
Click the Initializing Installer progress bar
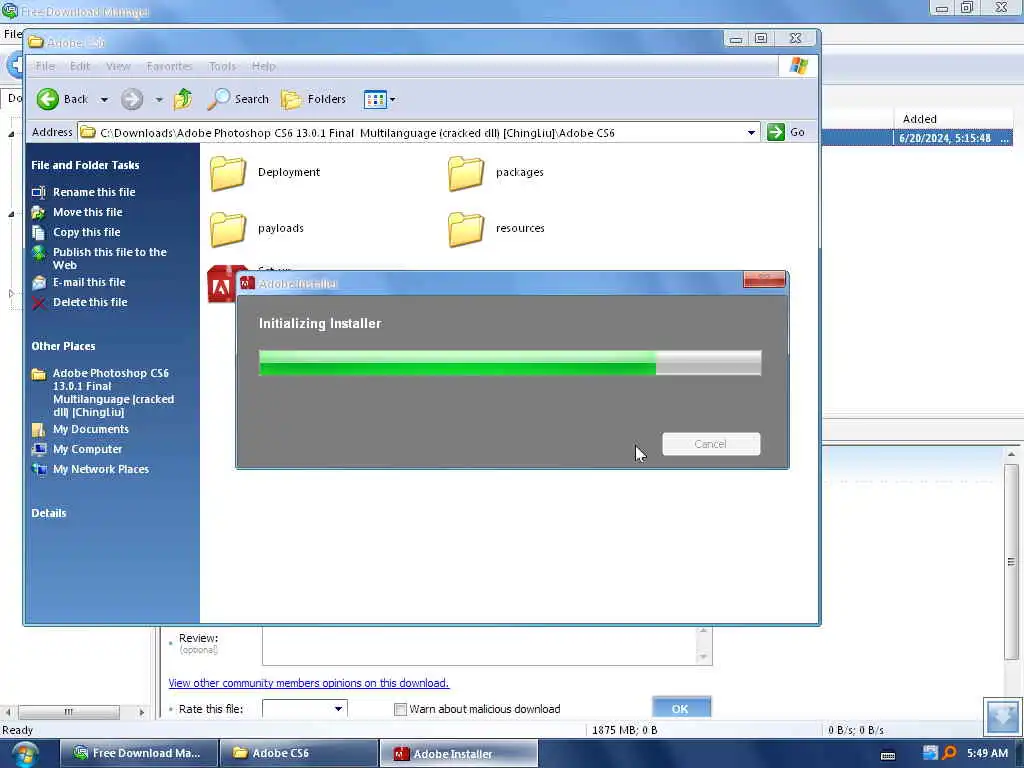510,363
